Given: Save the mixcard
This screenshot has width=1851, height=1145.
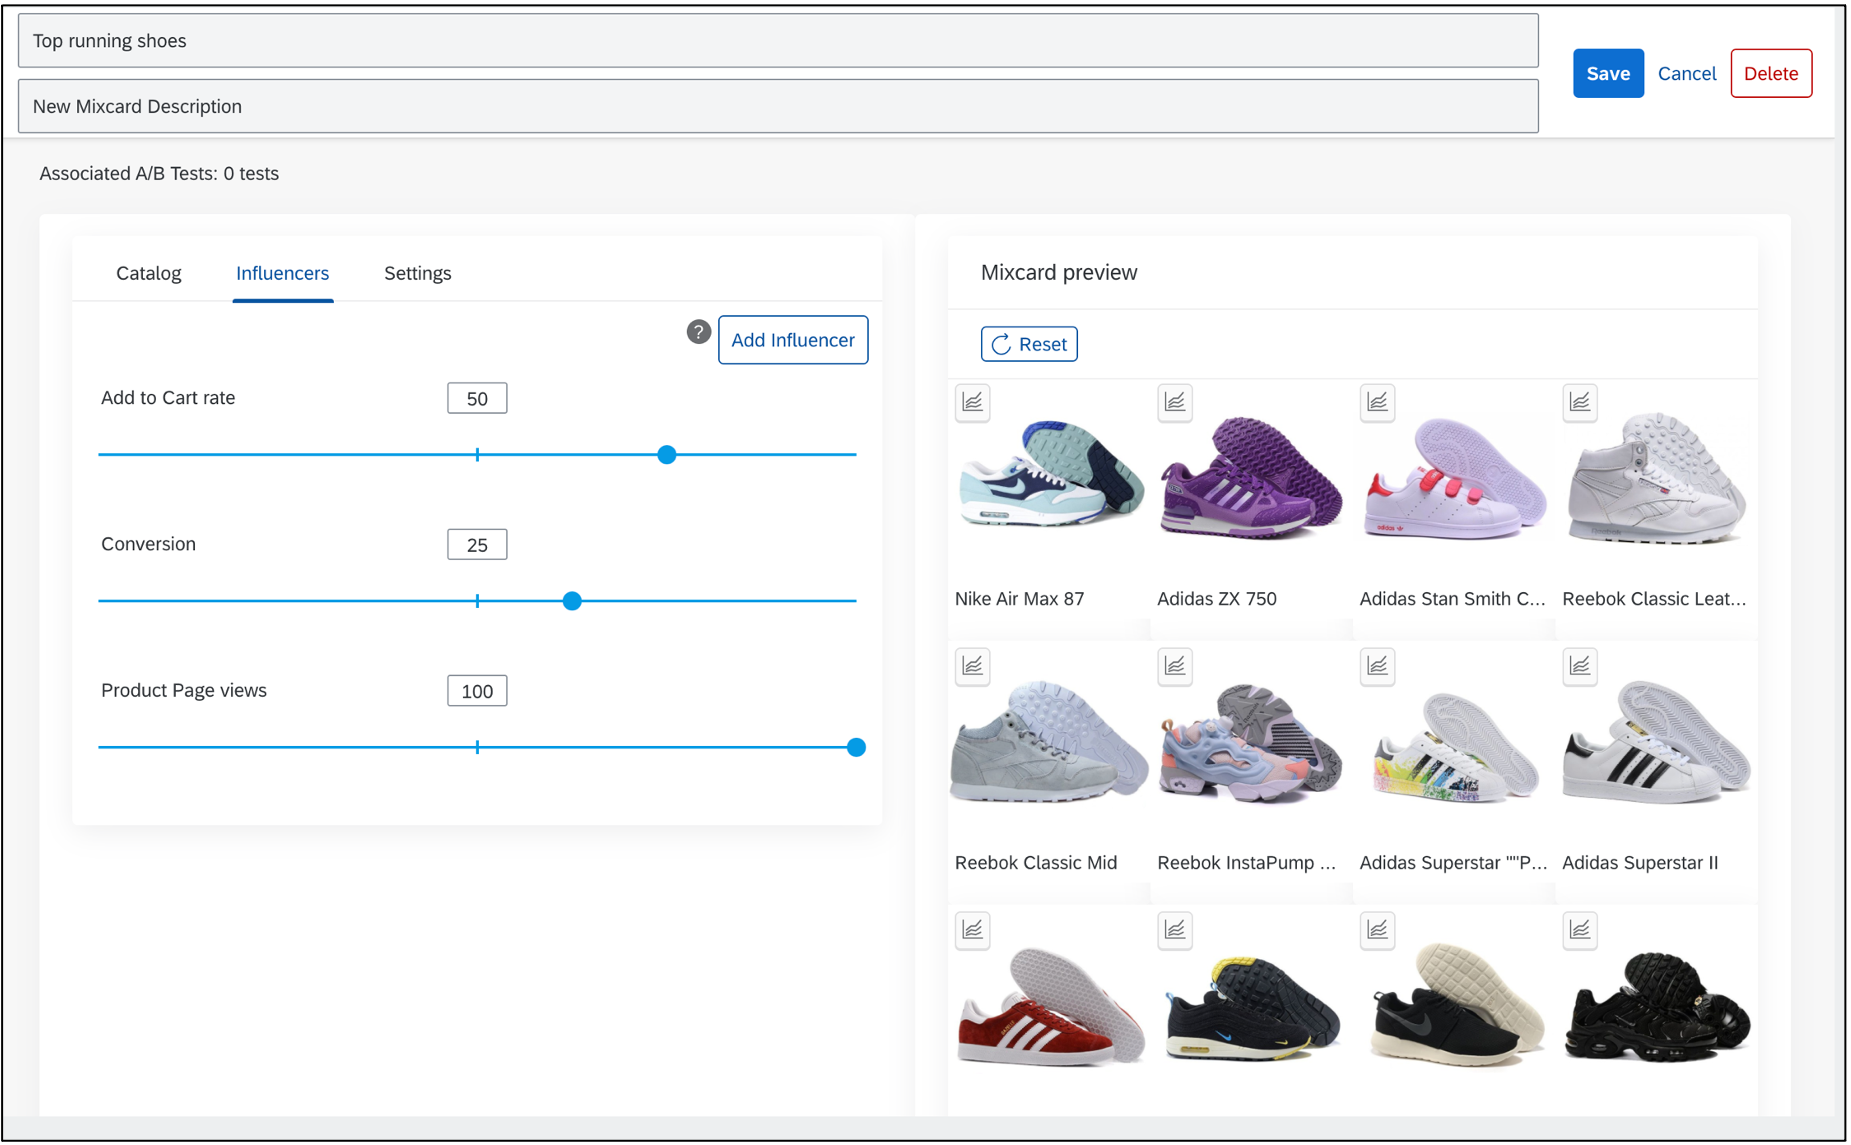Looking at the screenshot, I should click(x=1607, y=73).
